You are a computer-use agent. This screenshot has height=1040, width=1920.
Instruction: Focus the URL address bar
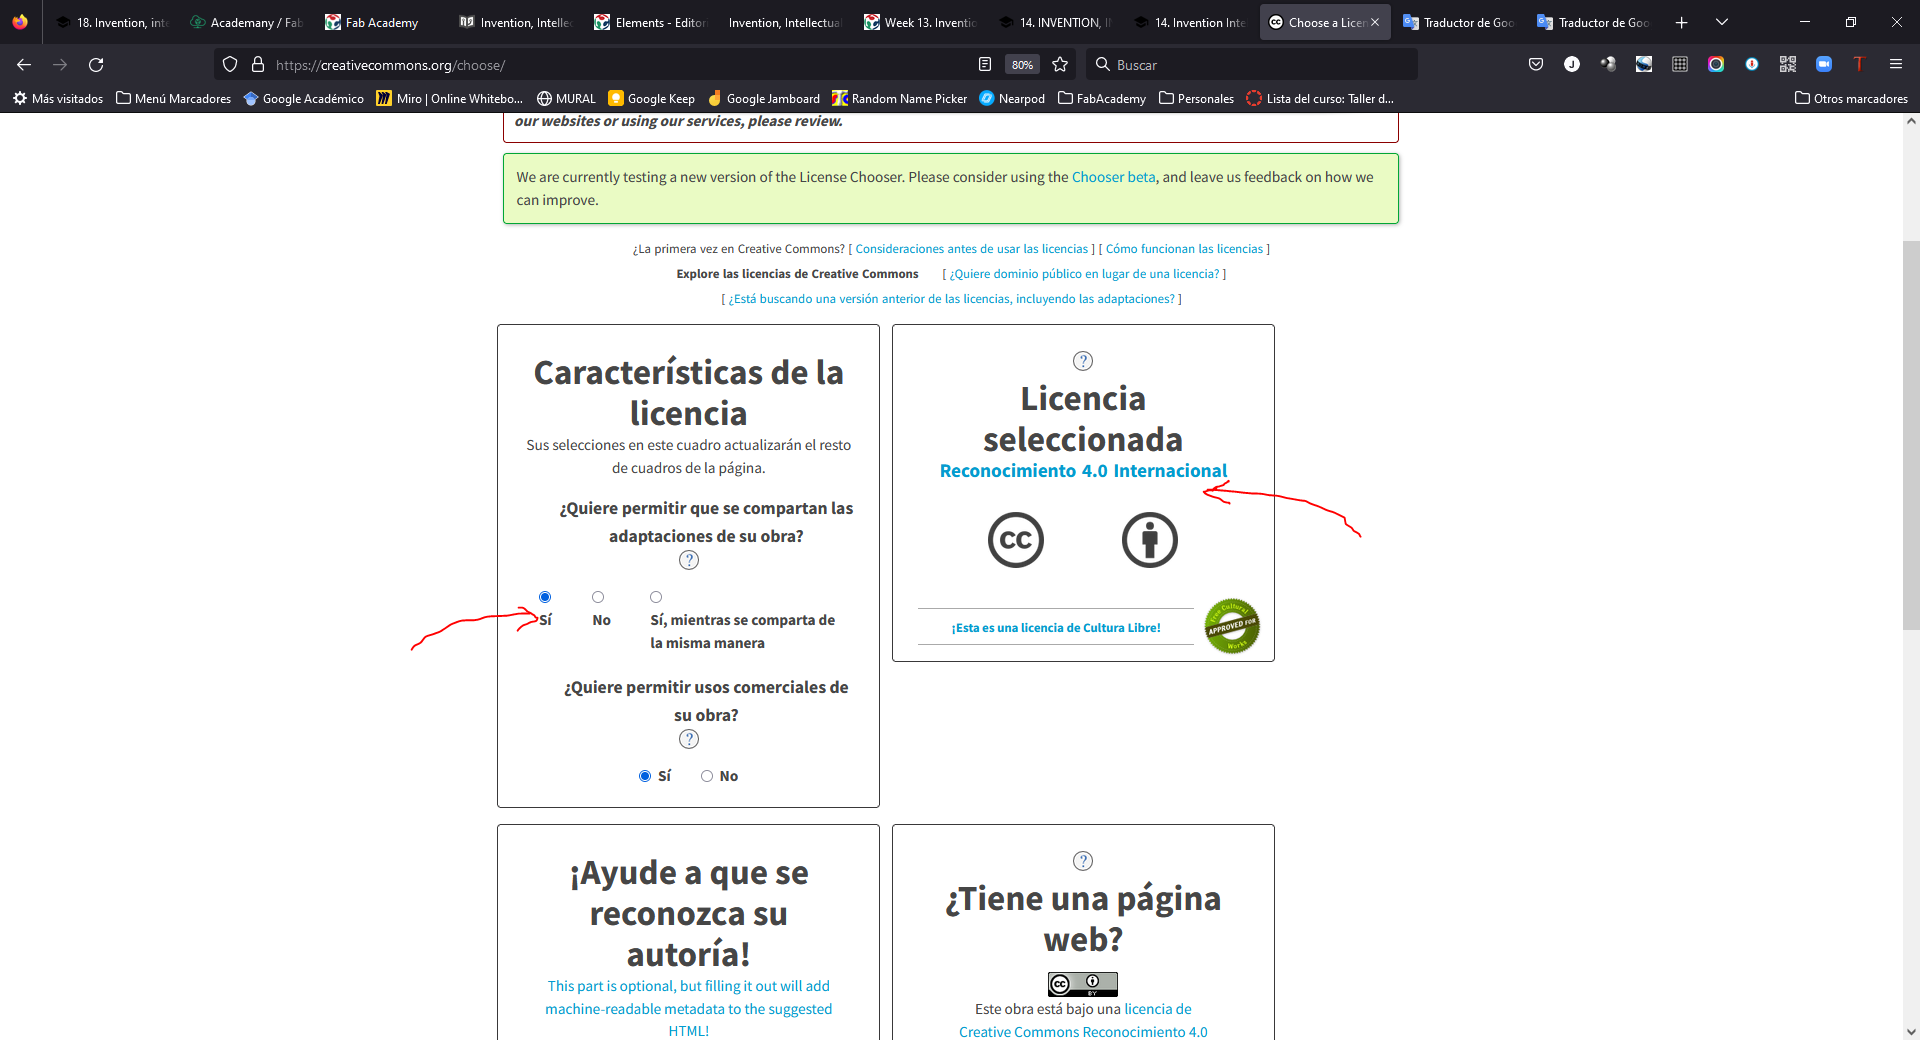620,64
